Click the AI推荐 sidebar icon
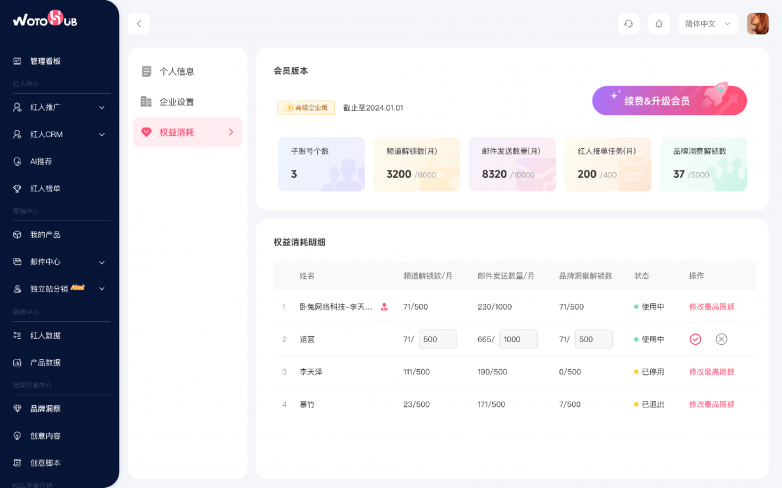Image resolution: width=782 pixels, height=488 pixels. (x=17, y=161)
